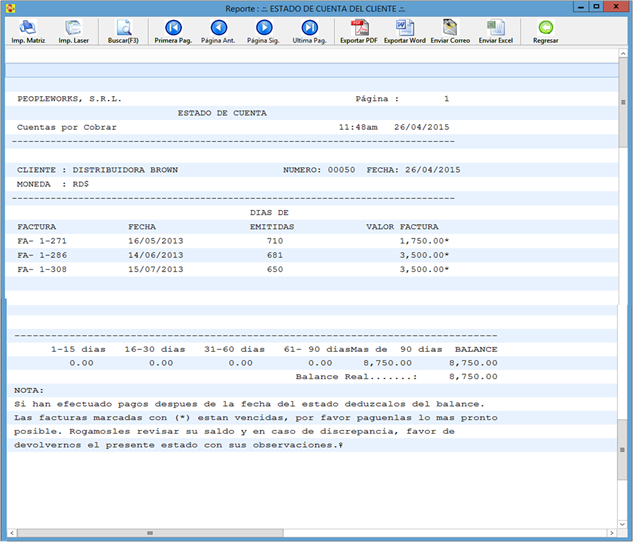
Task: Navigate to Página Ant.
Action: click(x=218, y=31)
